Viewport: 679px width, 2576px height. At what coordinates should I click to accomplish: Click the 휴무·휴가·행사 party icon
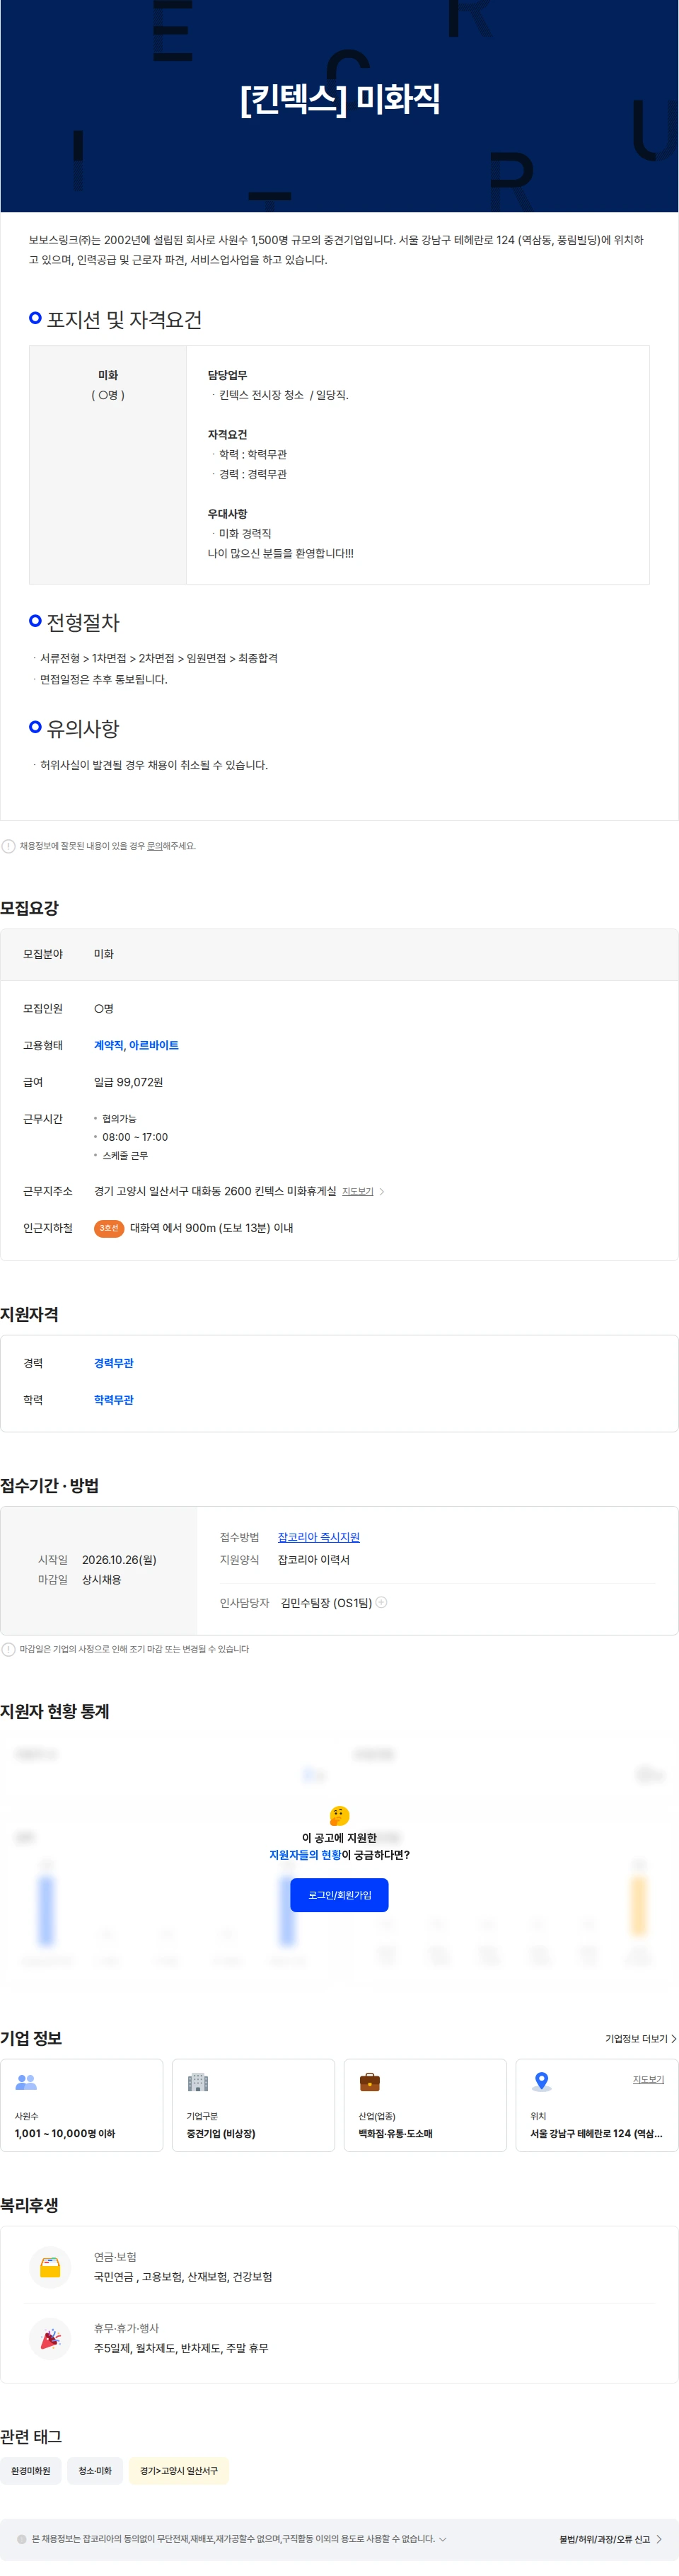[50, 2338]
